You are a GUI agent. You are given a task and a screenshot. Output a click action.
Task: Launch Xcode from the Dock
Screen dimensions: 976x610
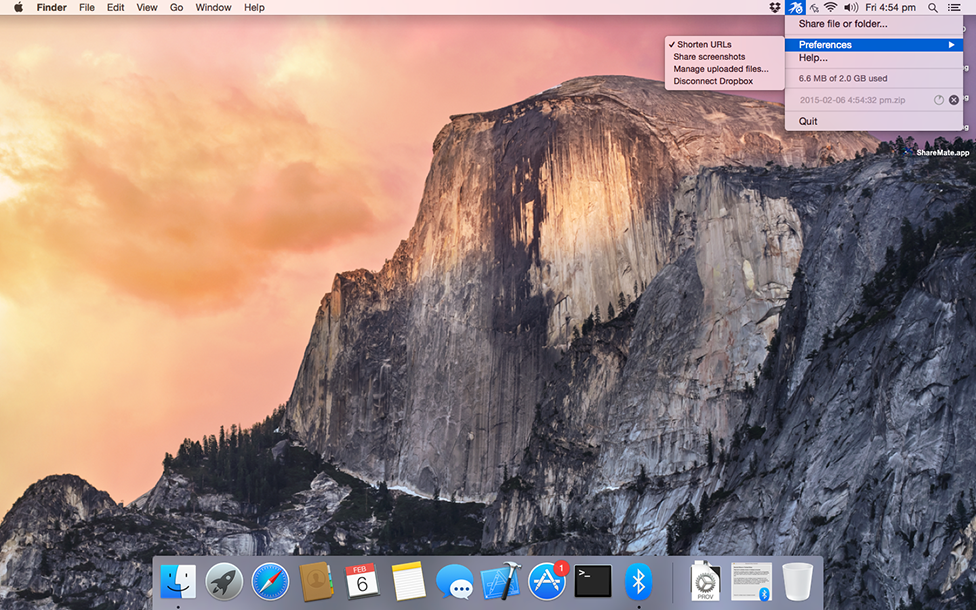coord(501,581)
